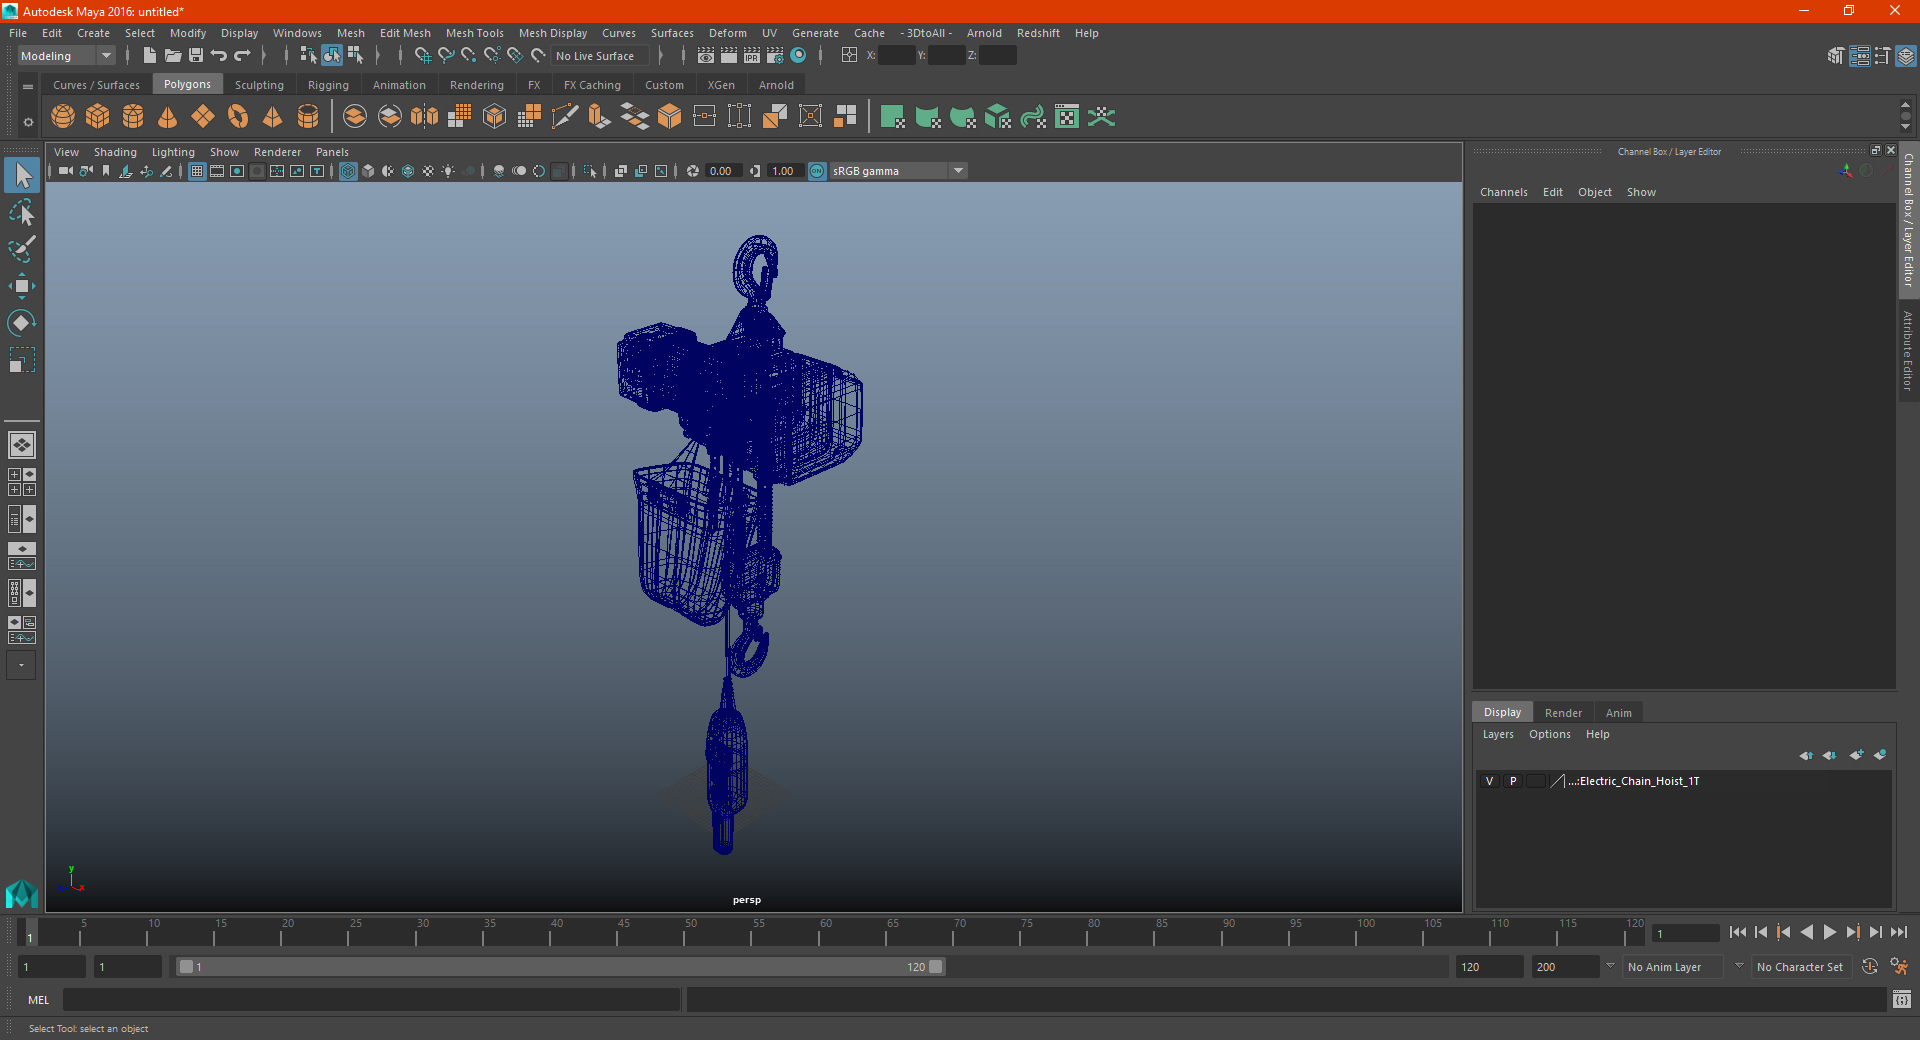
Task: Toggle use all lights in viewport
Action: [x=448, y=171]
